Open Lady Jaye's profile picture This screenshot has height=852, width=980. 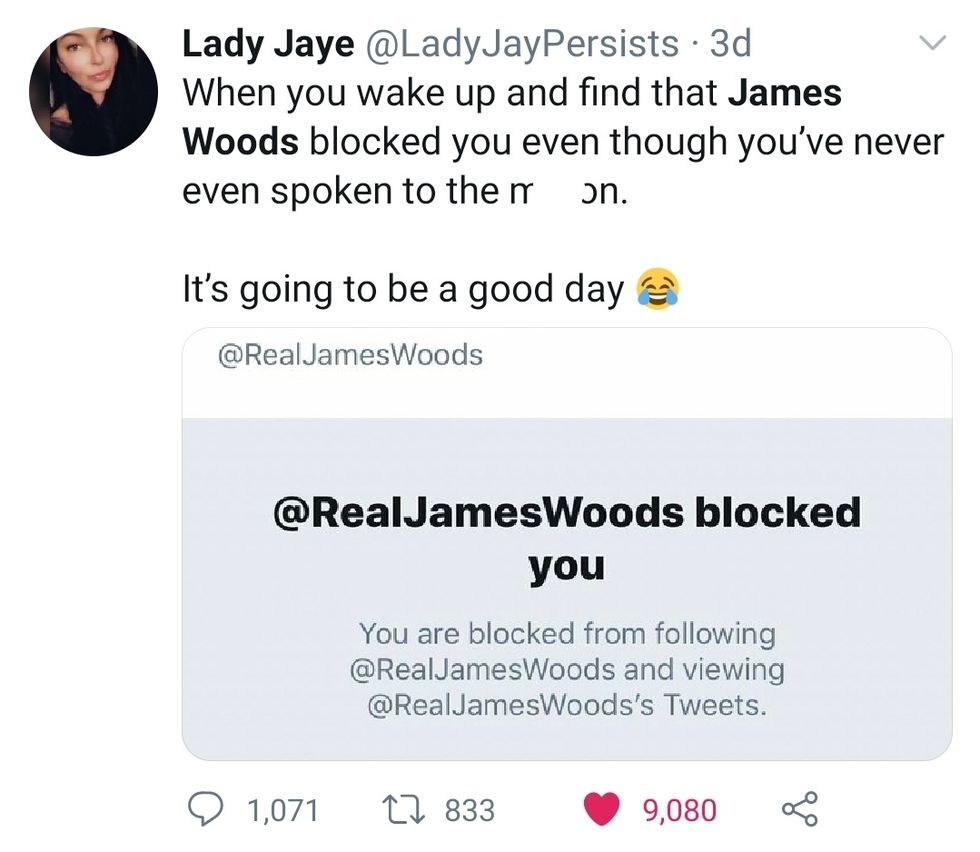tap(94, 91)
